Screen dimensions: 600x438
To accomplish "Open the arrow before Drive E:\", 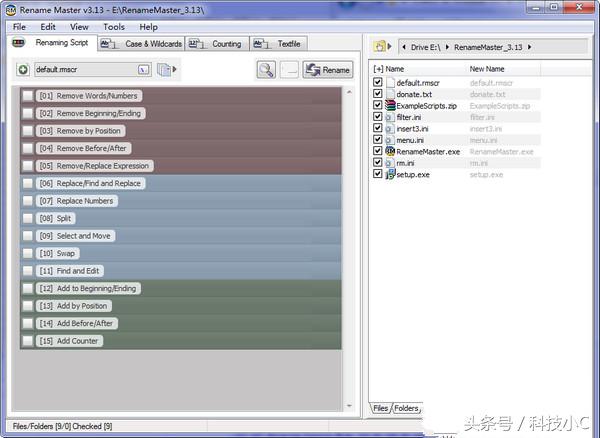I will pyautogui.click(x=404, y=47).
